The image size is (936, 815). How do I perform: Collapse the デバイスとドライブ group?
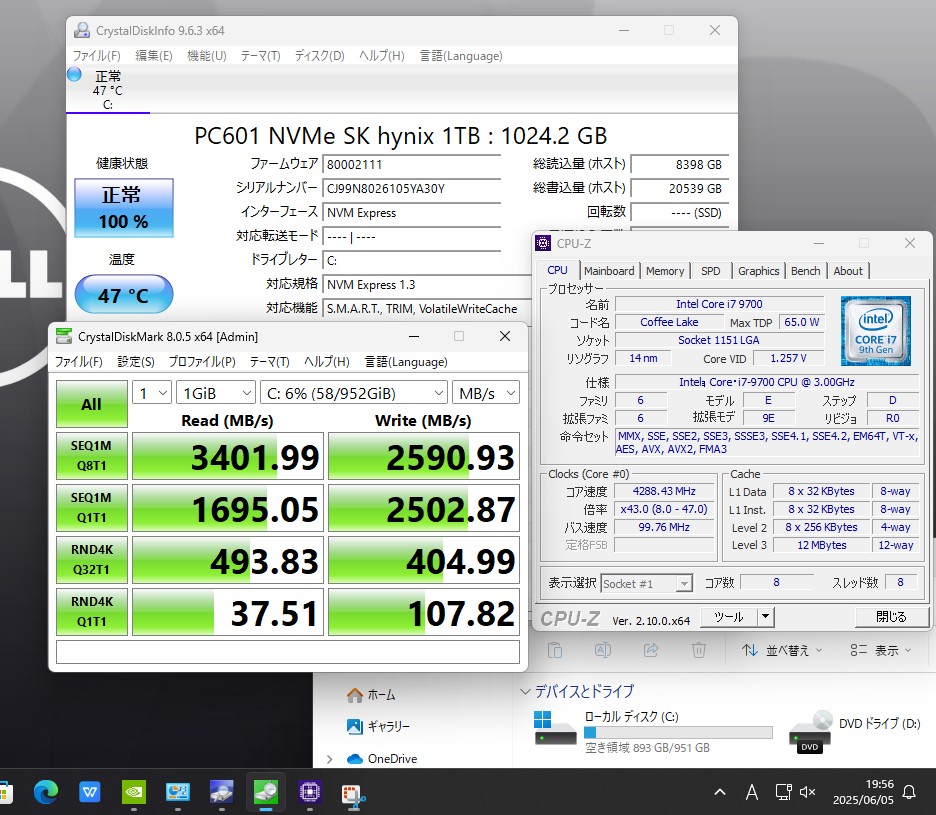[525, 691]
